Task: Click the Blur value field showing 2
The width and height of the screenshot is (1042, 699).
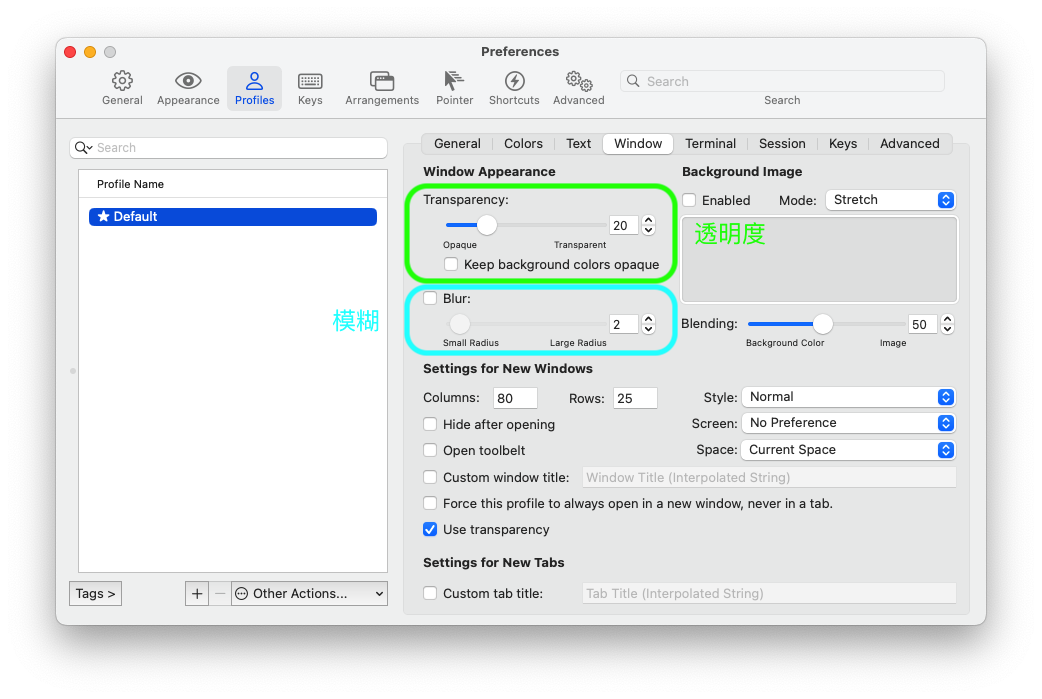Action: point(623,324)
